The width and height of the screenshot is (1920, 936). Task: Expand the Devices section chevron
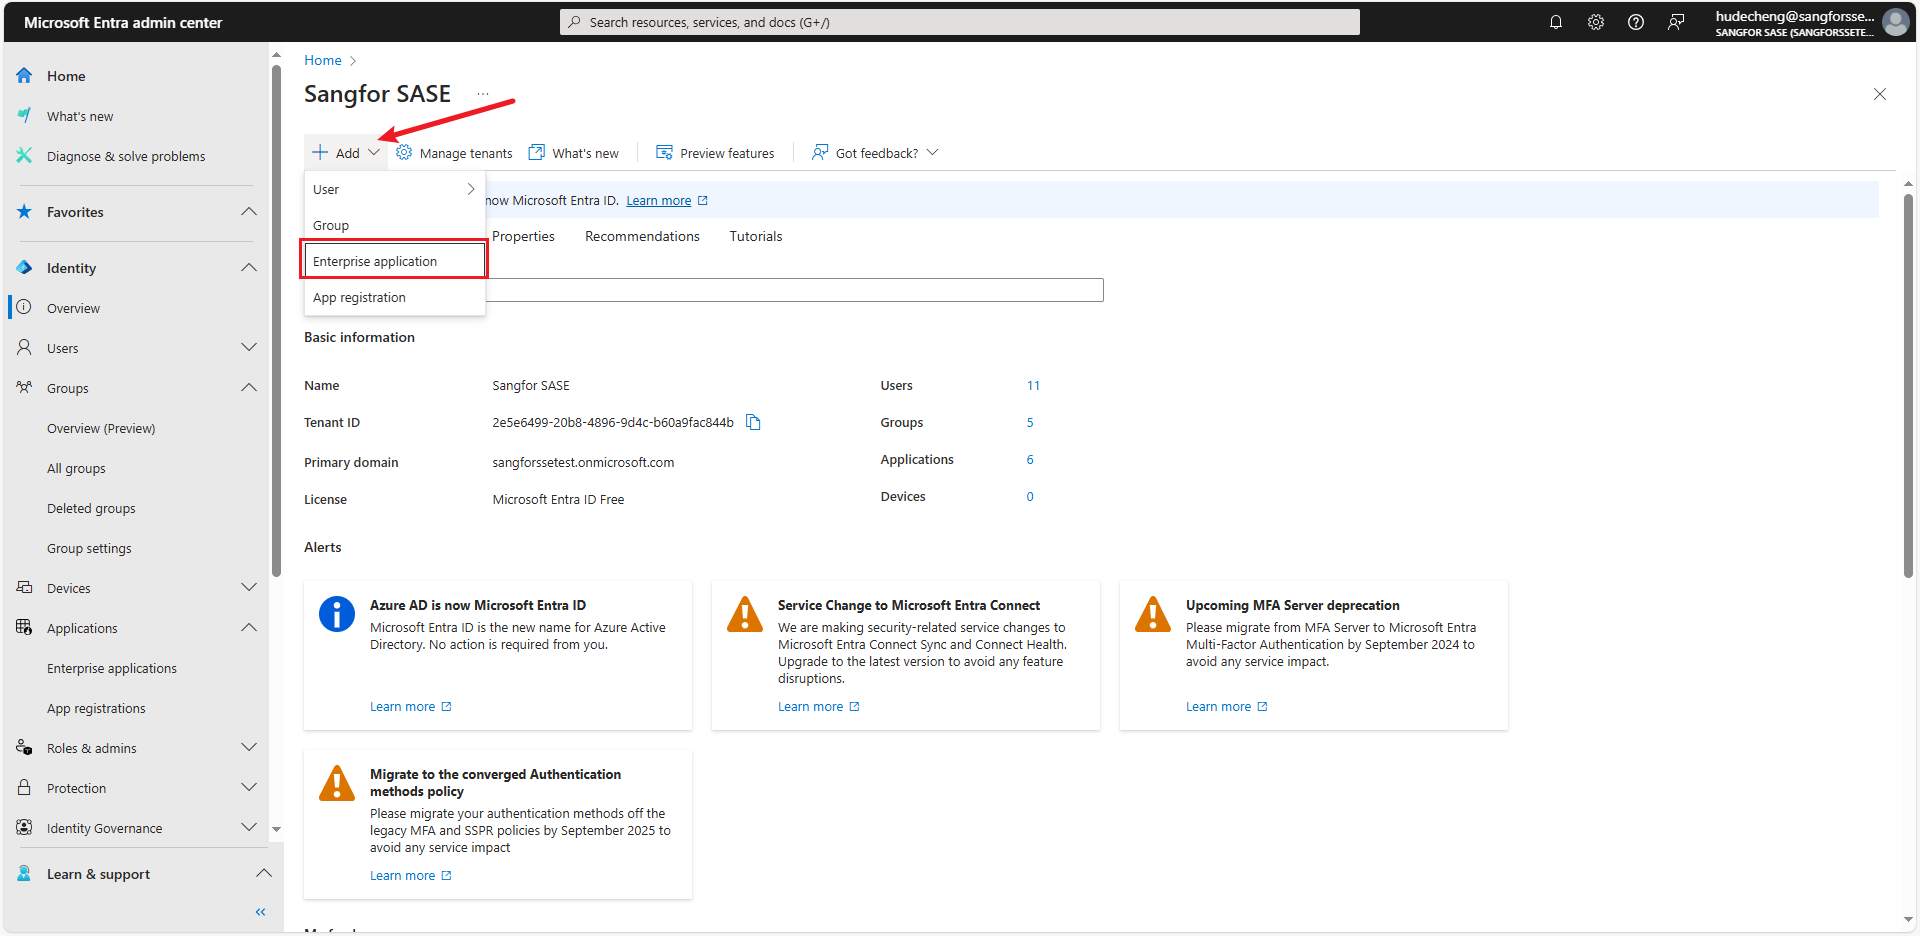pyautogui.click(x=249, y=588)
